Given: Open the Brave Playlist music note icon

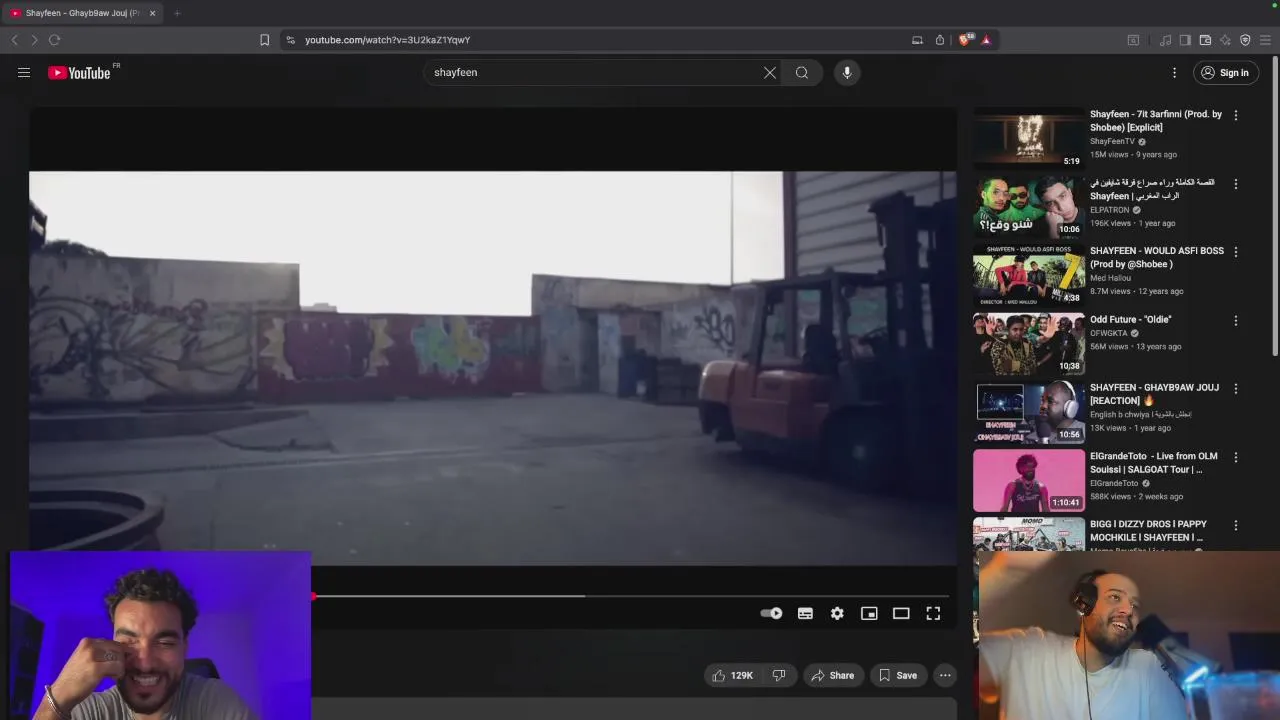Looking at the screenshot, I should point(1165,40).
